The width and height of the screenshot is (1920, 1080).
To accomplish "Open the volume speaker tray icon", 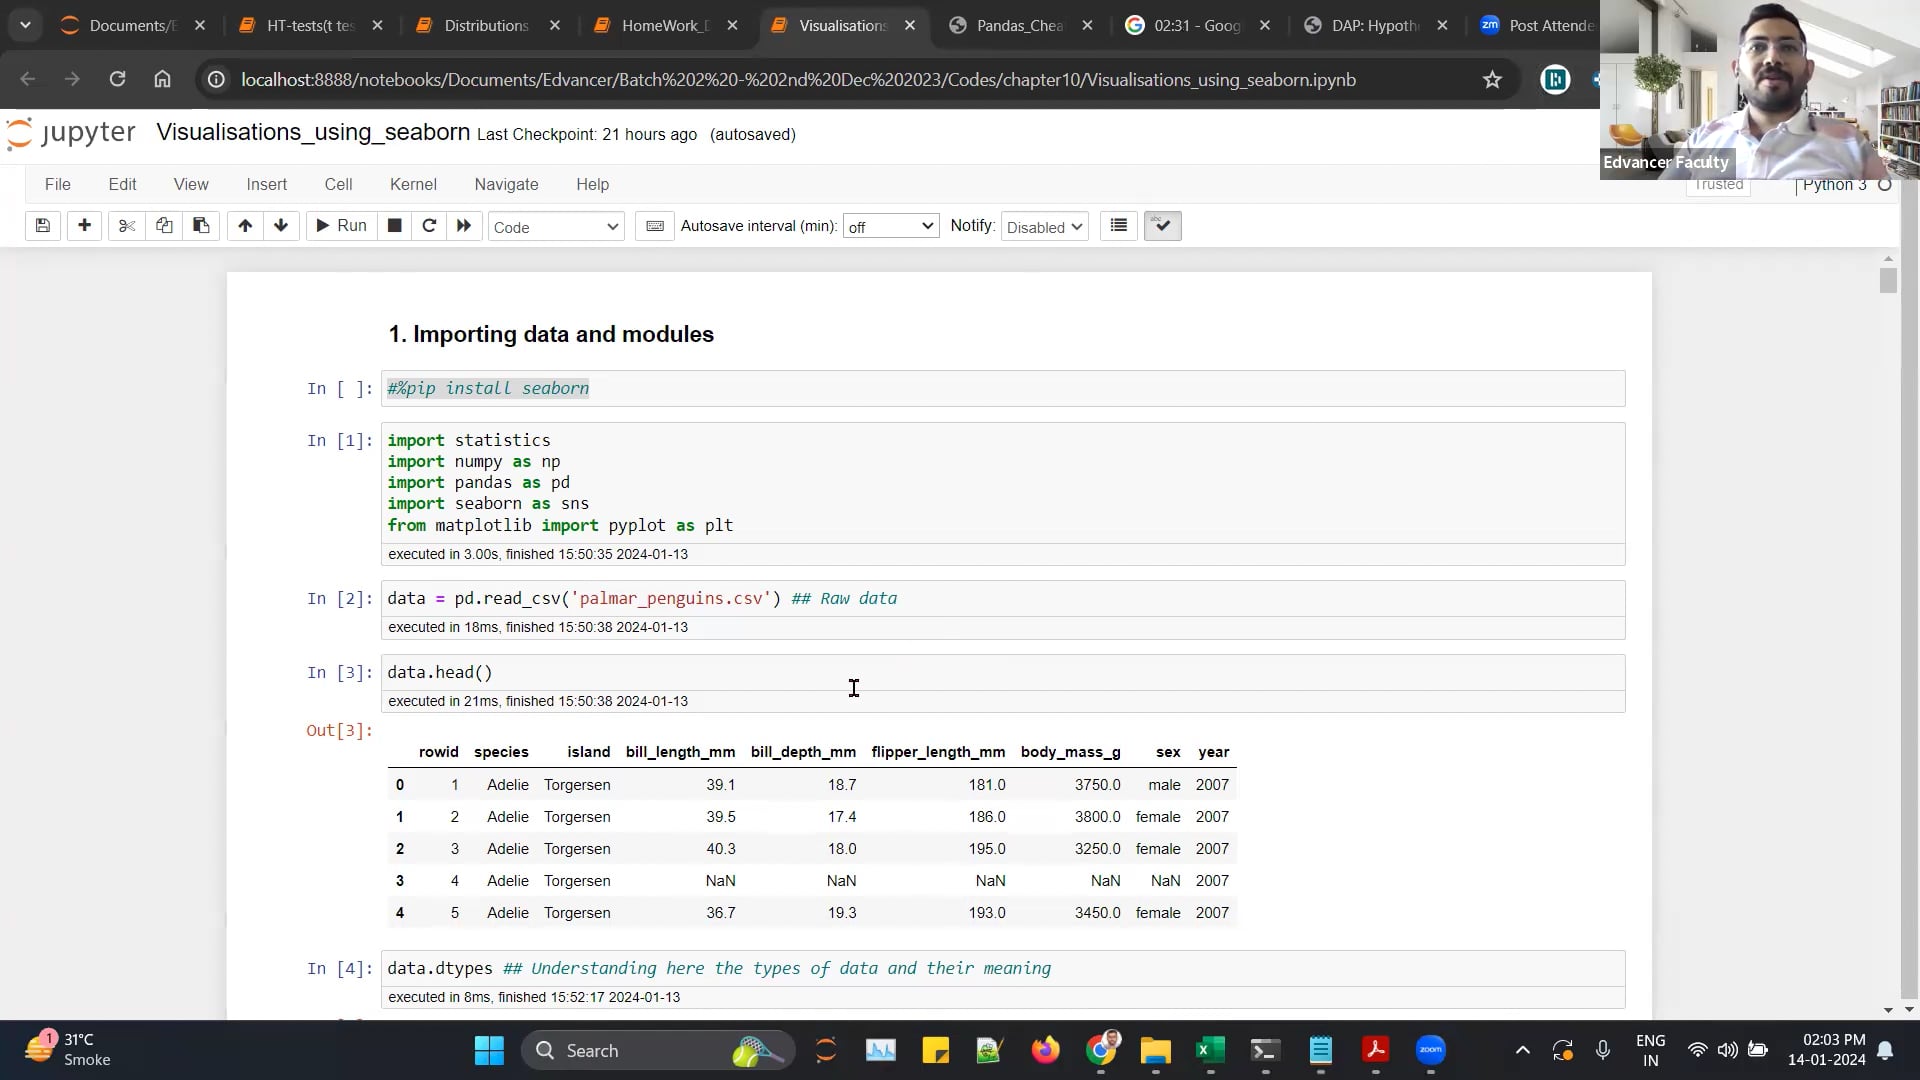I will (1727, 1050).
